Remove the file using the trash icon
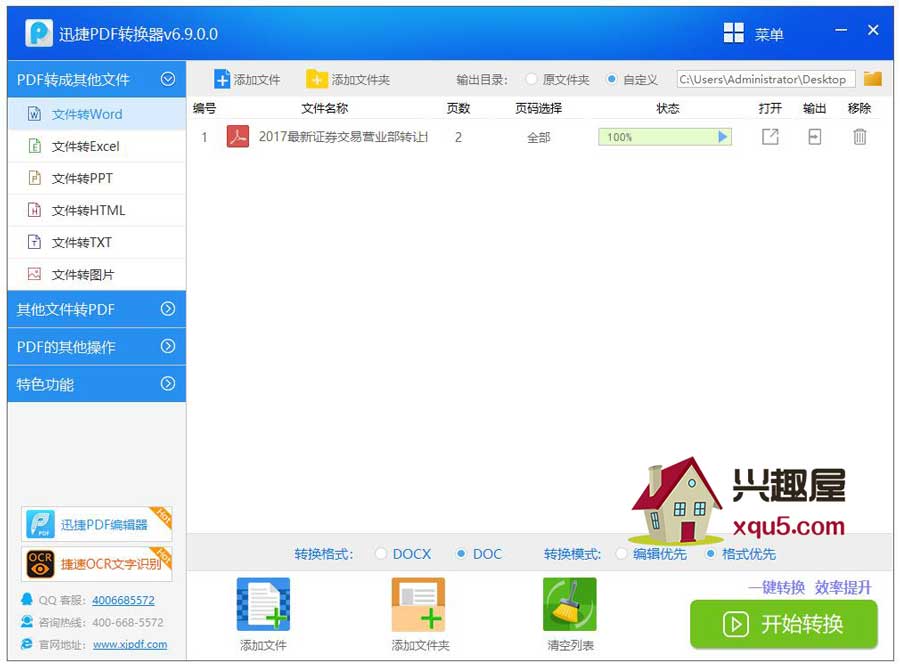The height and width of the screenshot is (667, 900). pos(859,137)
